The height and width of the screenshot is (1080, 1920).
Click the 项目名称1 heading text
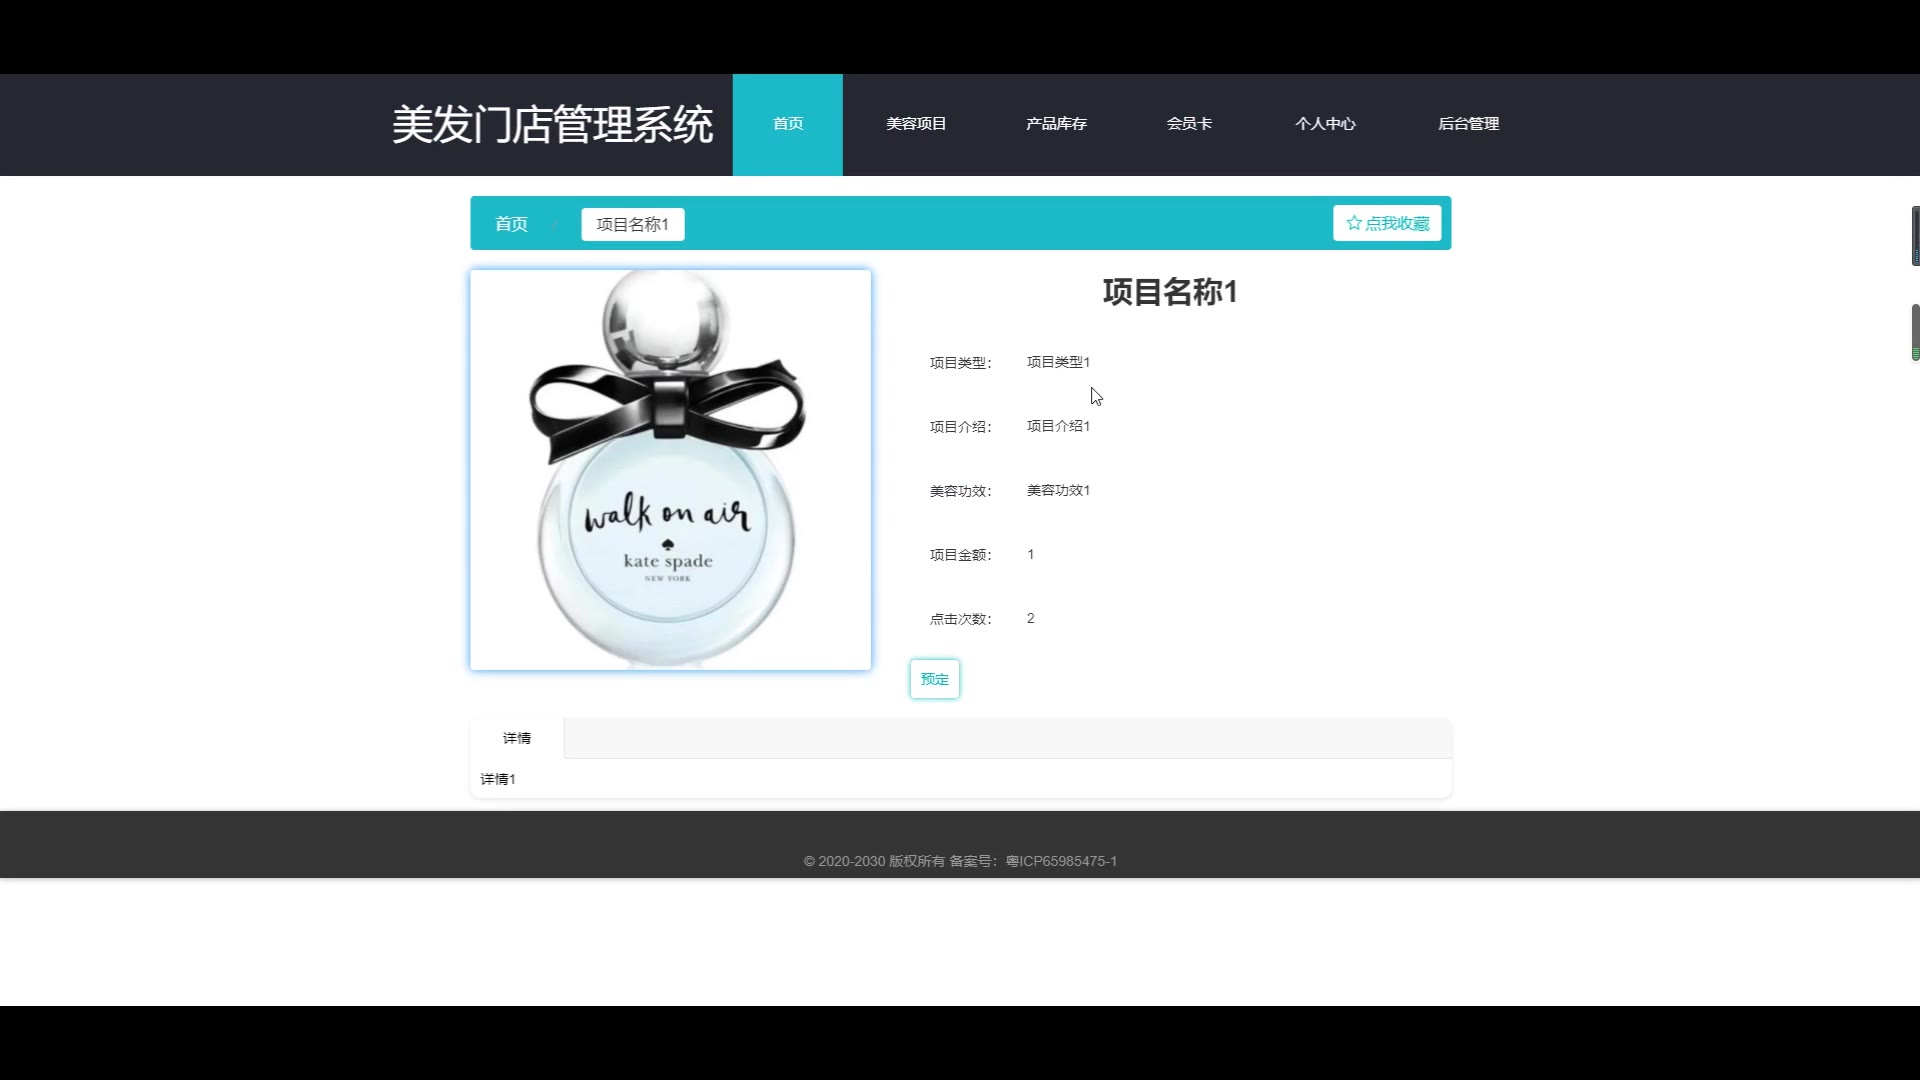[x=1170, y=292]
